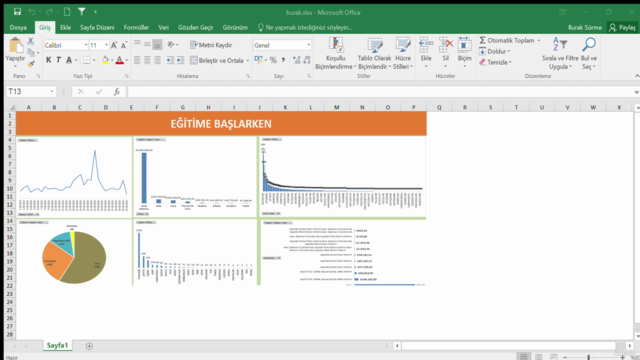
Task: Apply comma thousands separator style
Action: point(283,60)
